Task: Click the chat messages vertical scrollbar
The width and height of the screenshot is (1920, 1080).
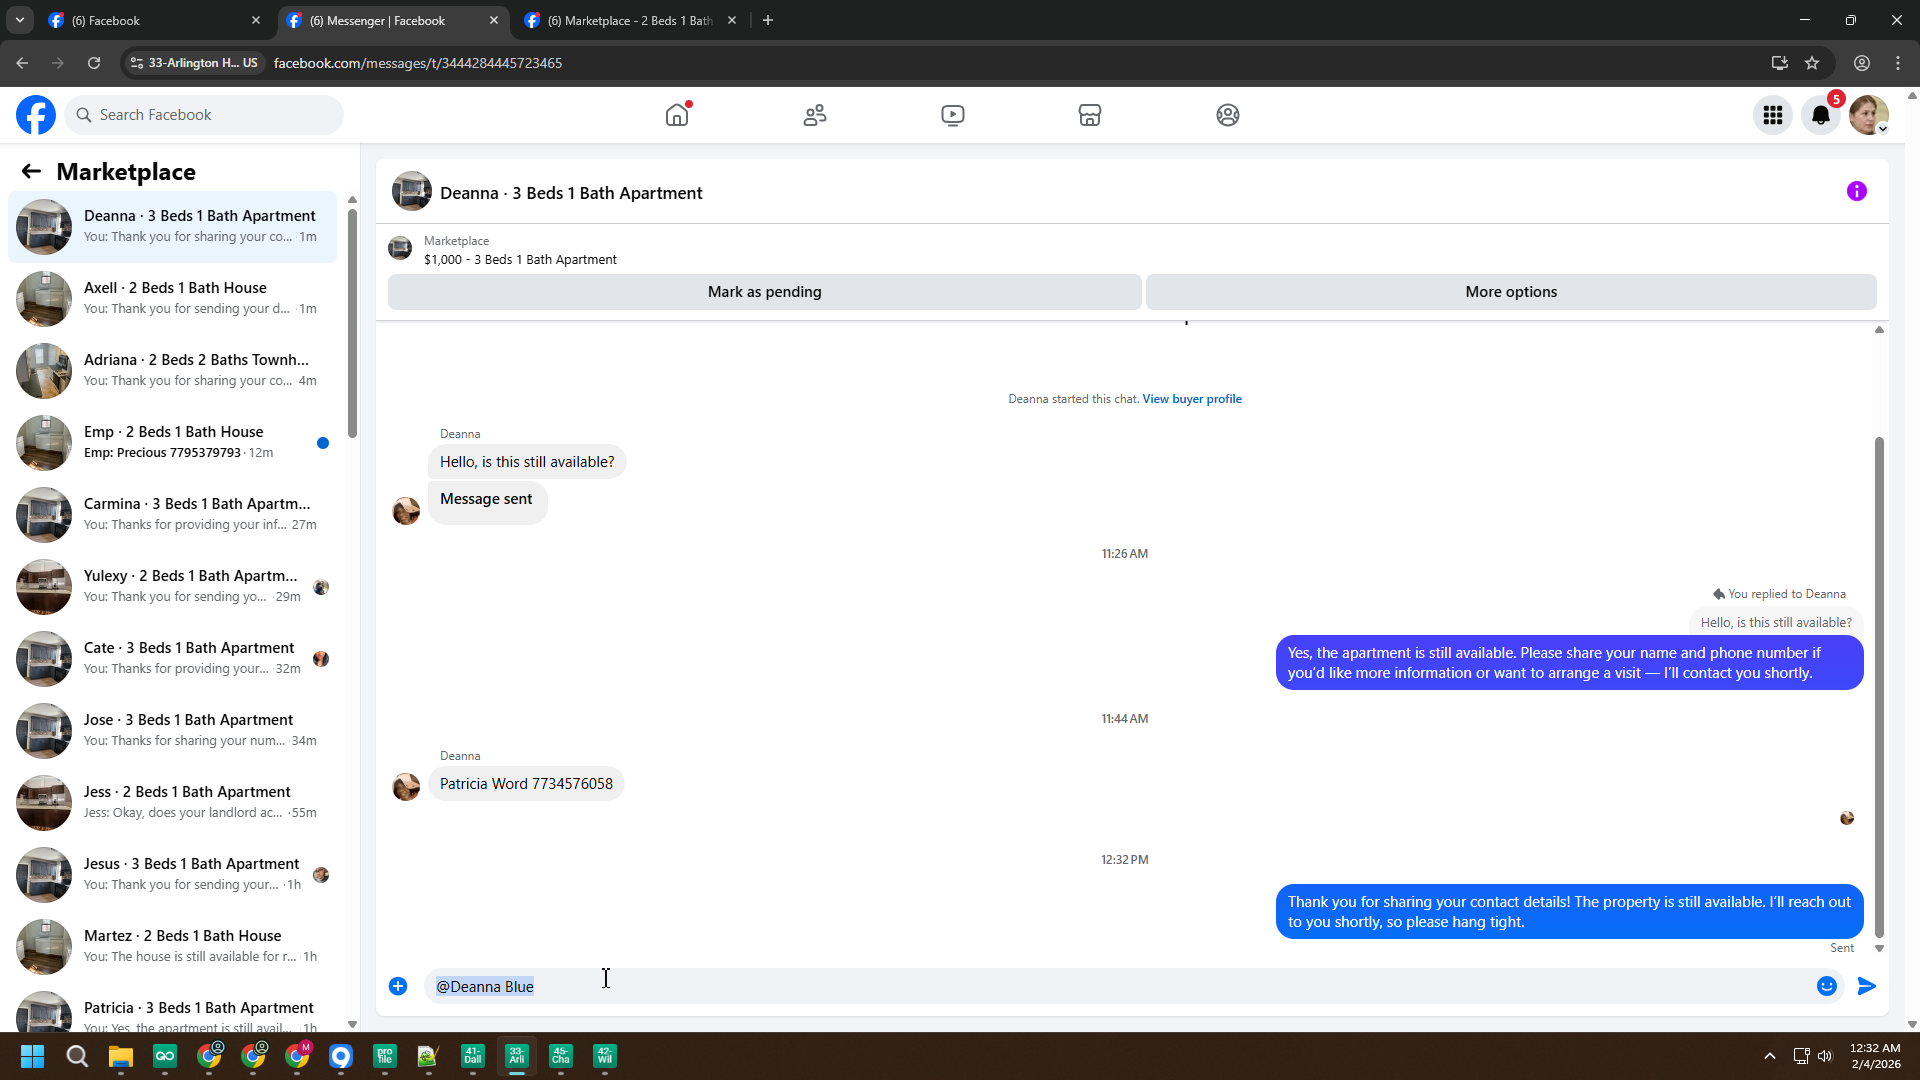Action: click(x=1879, y=686)
